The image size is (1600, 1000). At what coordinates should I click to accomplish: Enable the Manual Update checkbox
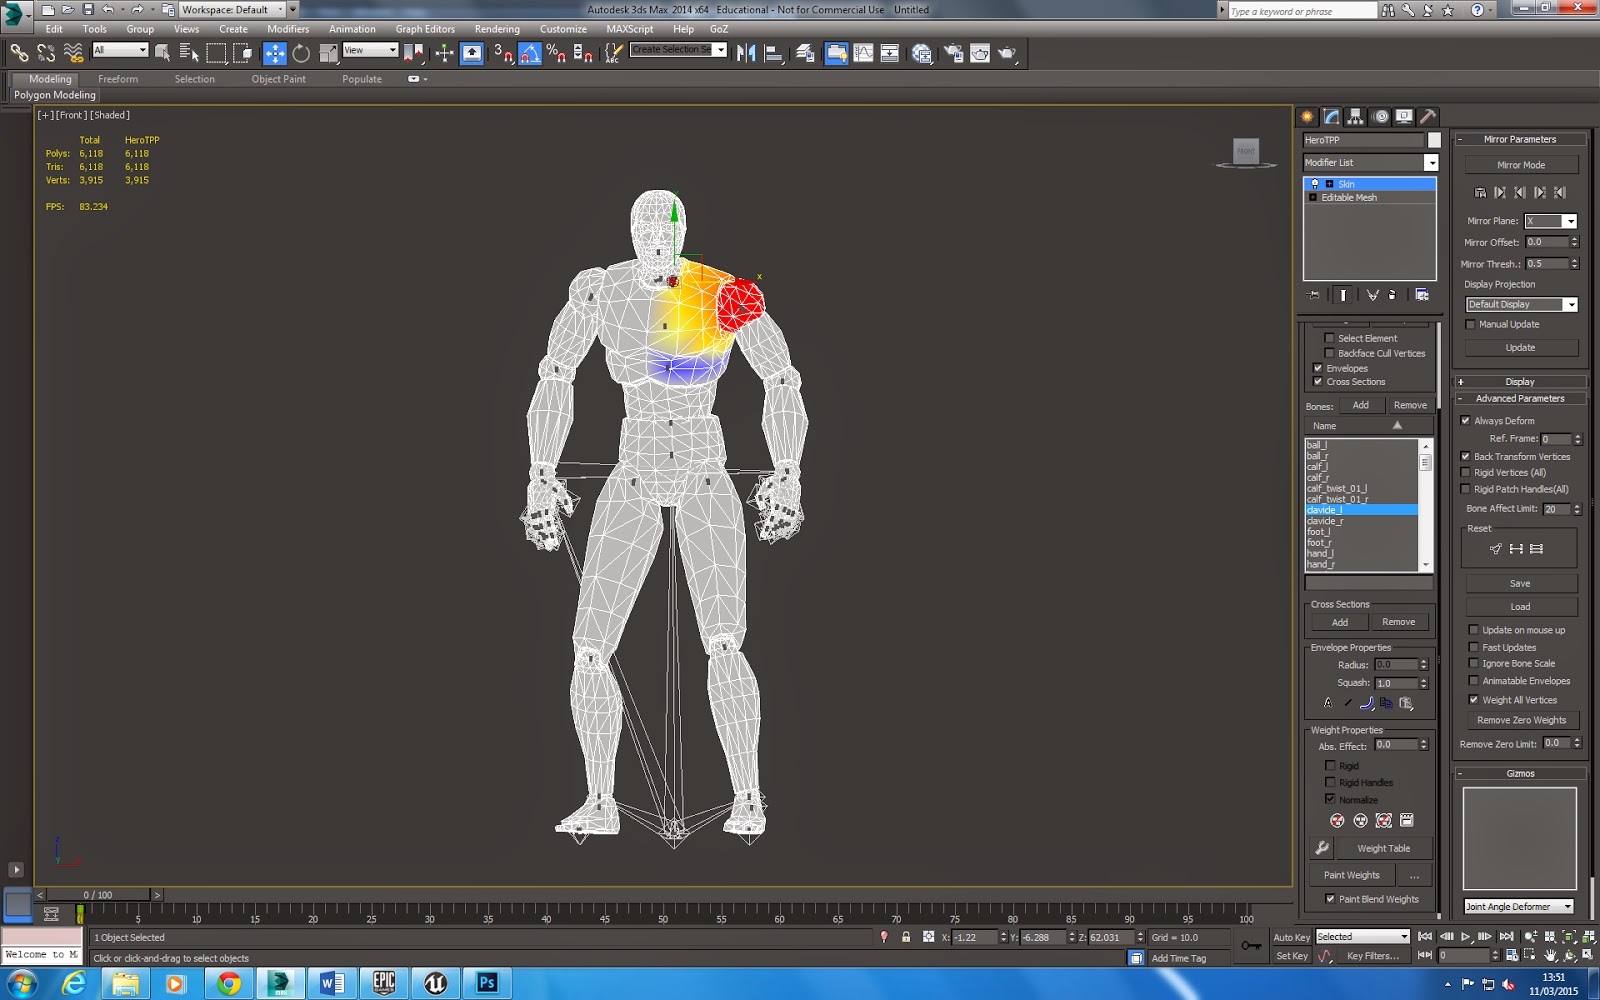1470,324
